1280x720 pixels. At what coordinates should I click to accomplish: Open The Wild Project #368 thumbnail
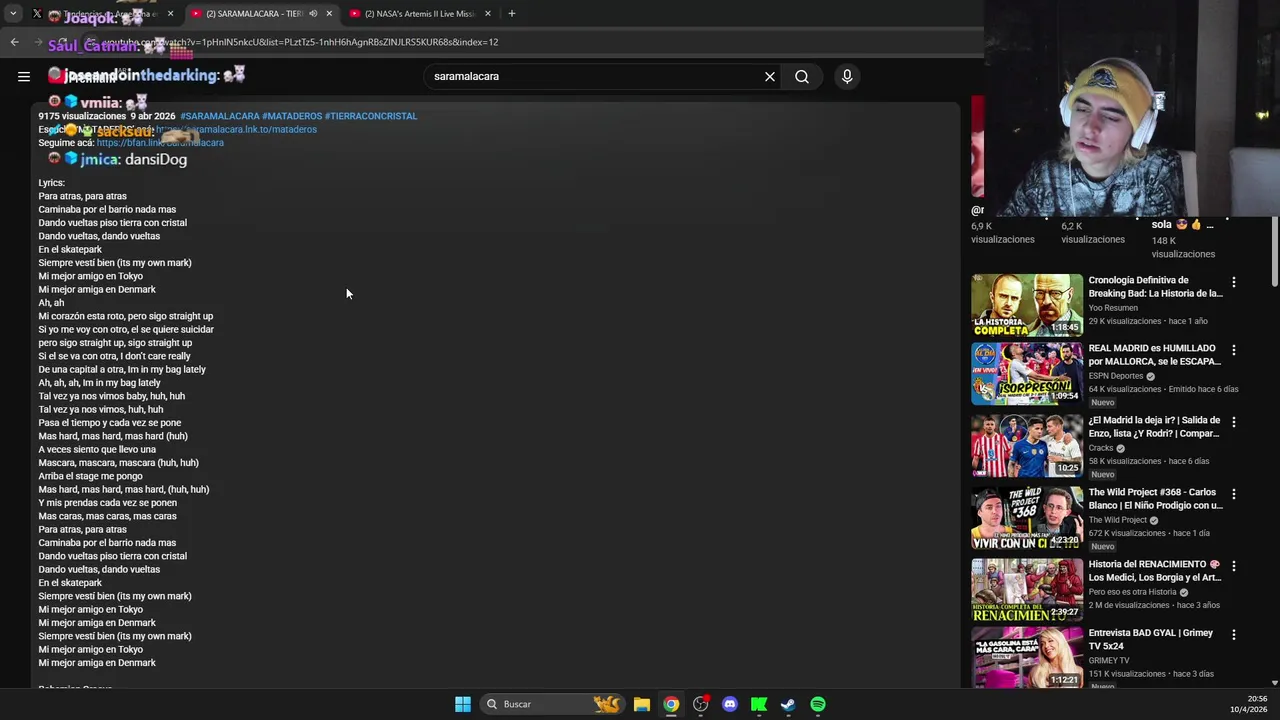coord(1026,518)
